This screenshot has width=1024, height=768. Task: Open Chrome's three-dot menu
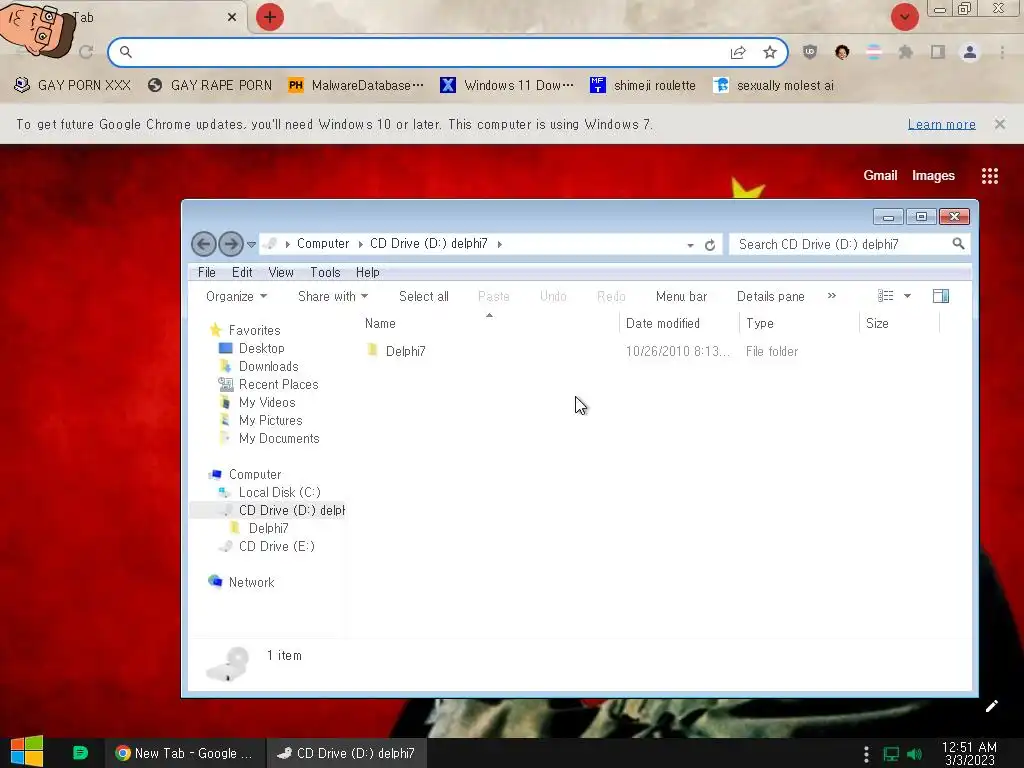tap(1002, 52)
